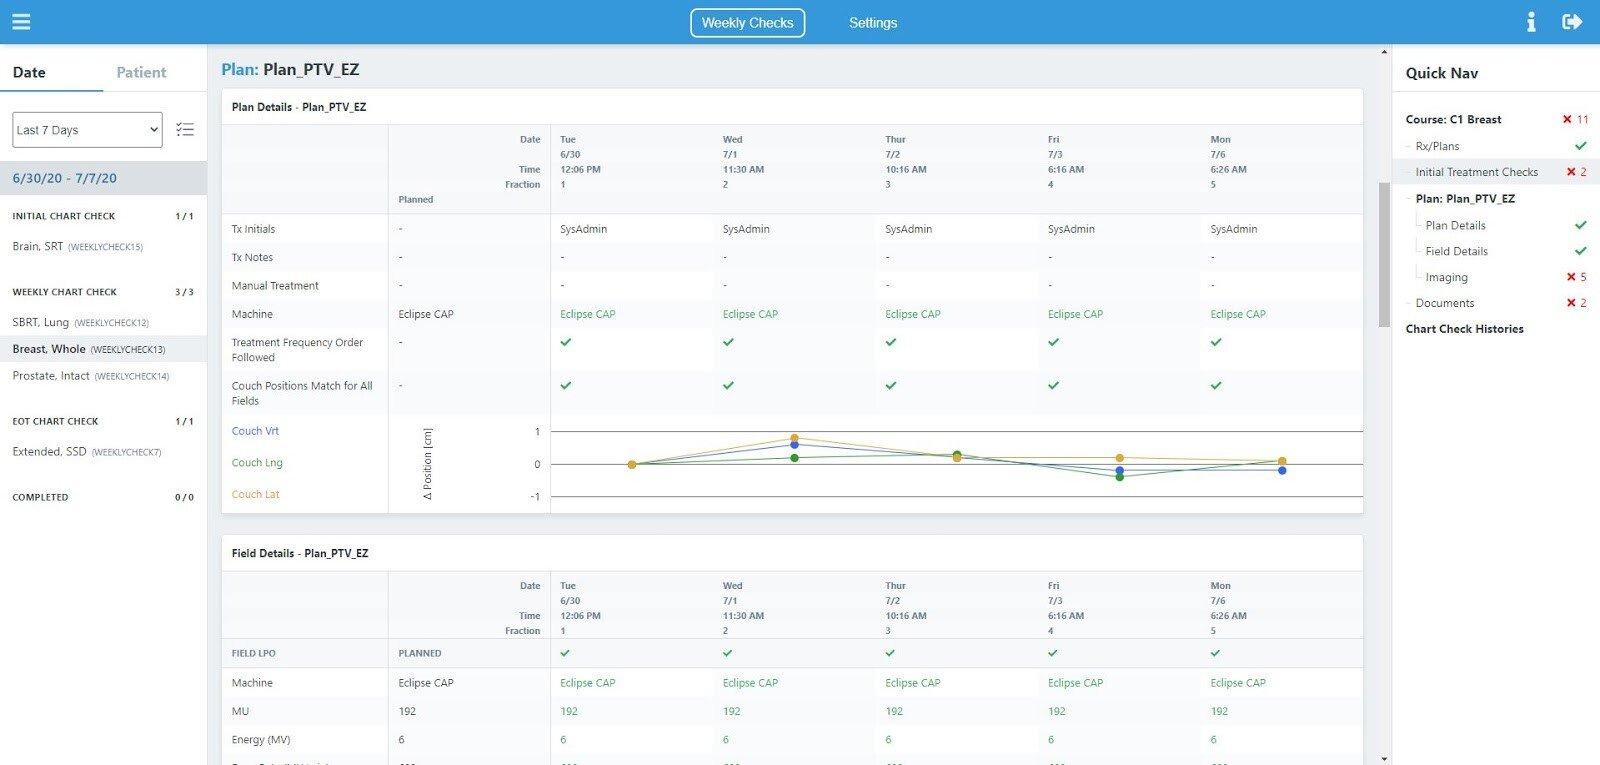Click the logout icon in header

pos(1572,22)
